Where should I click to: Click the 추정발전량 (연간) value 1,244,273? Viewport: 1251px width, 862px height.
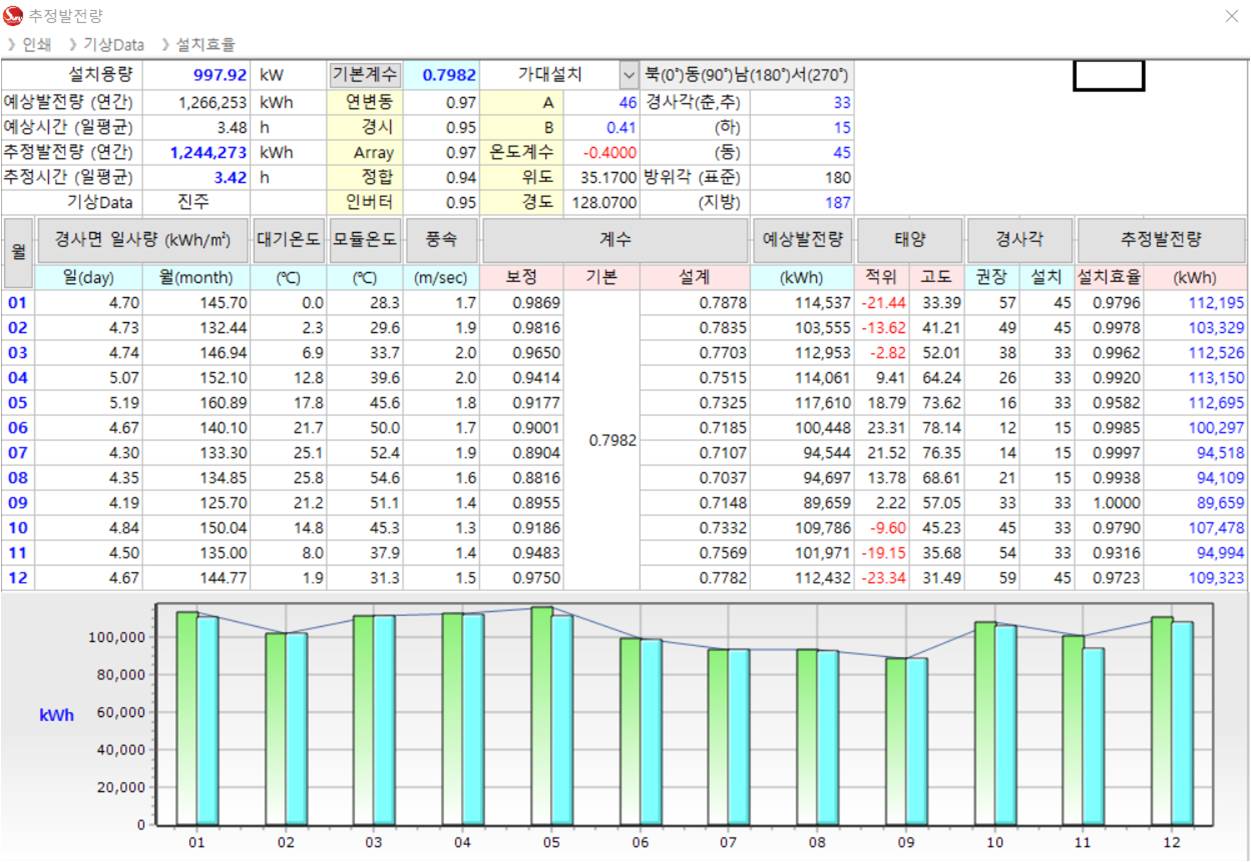click(x=199, y=153)
